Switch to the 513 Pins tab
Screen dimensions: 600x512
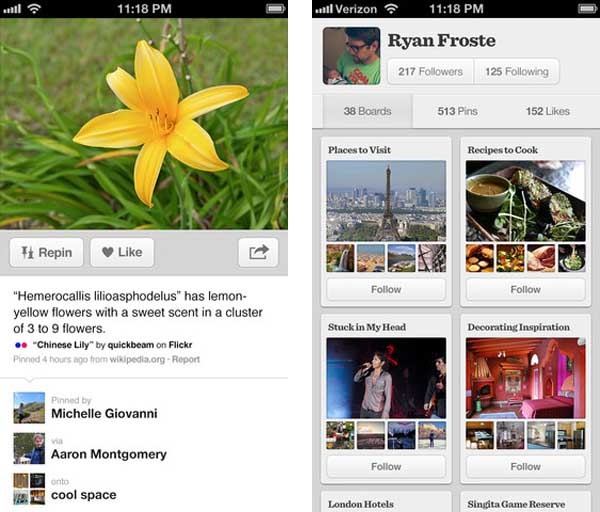[459, 112]
